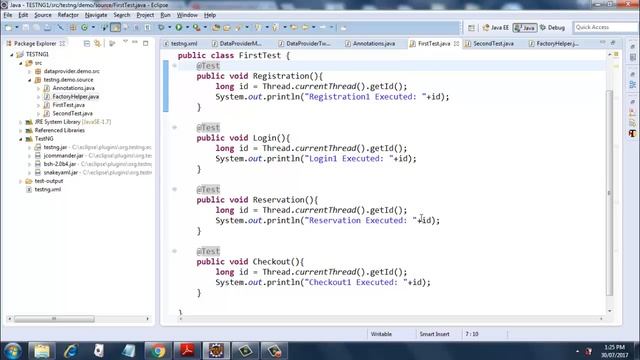This screenshot has width=640, height=360.
Task: Click the New file toolbar icon
Action: (8, 27)
